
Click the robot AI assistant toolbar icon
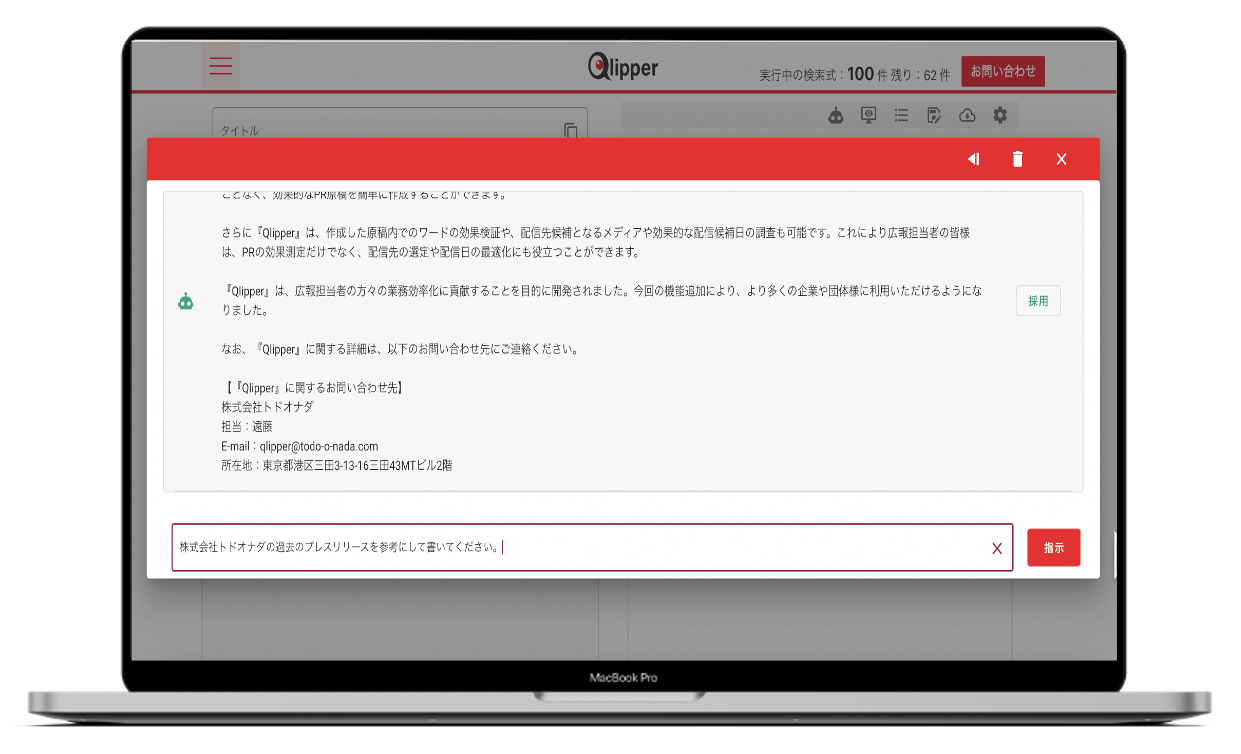point(836,116)
